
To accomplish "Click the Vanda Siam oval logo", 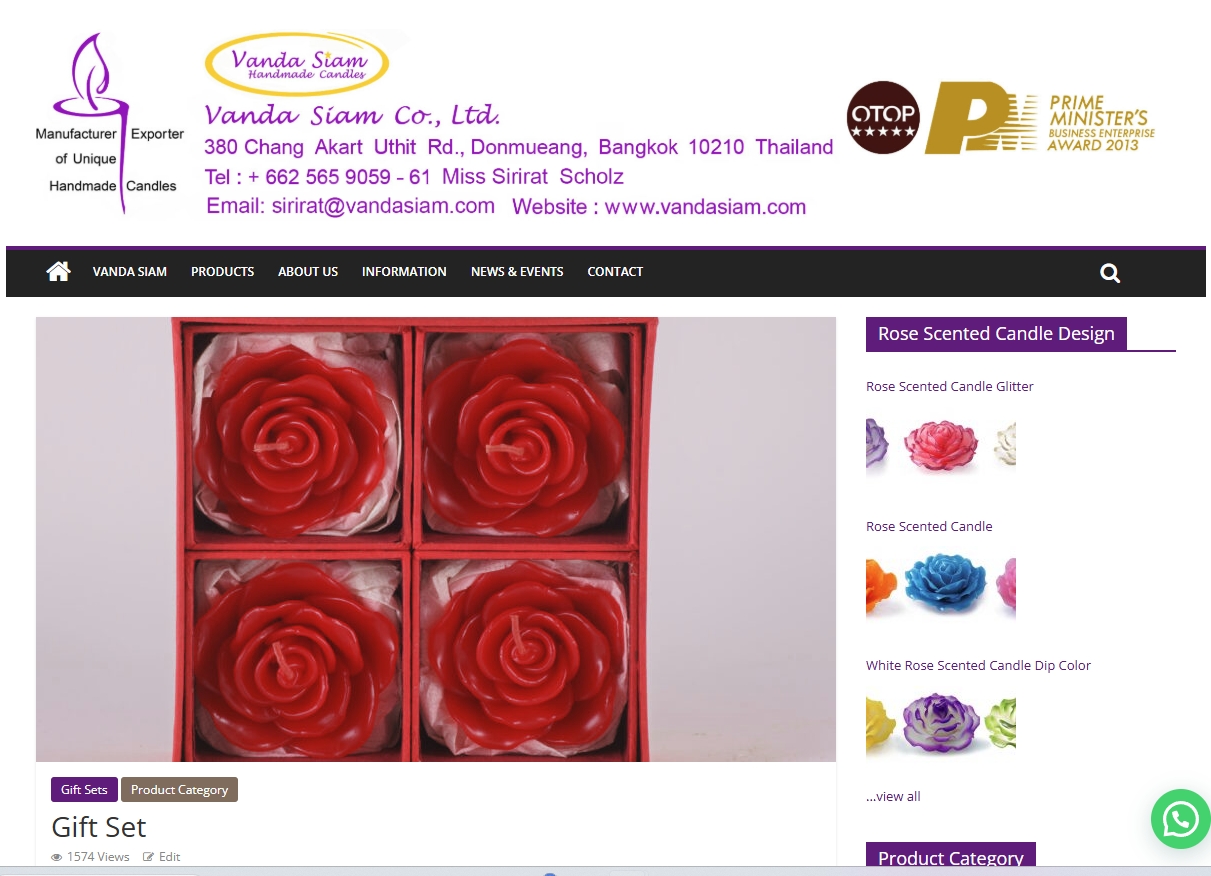I will tap(297, 64).
